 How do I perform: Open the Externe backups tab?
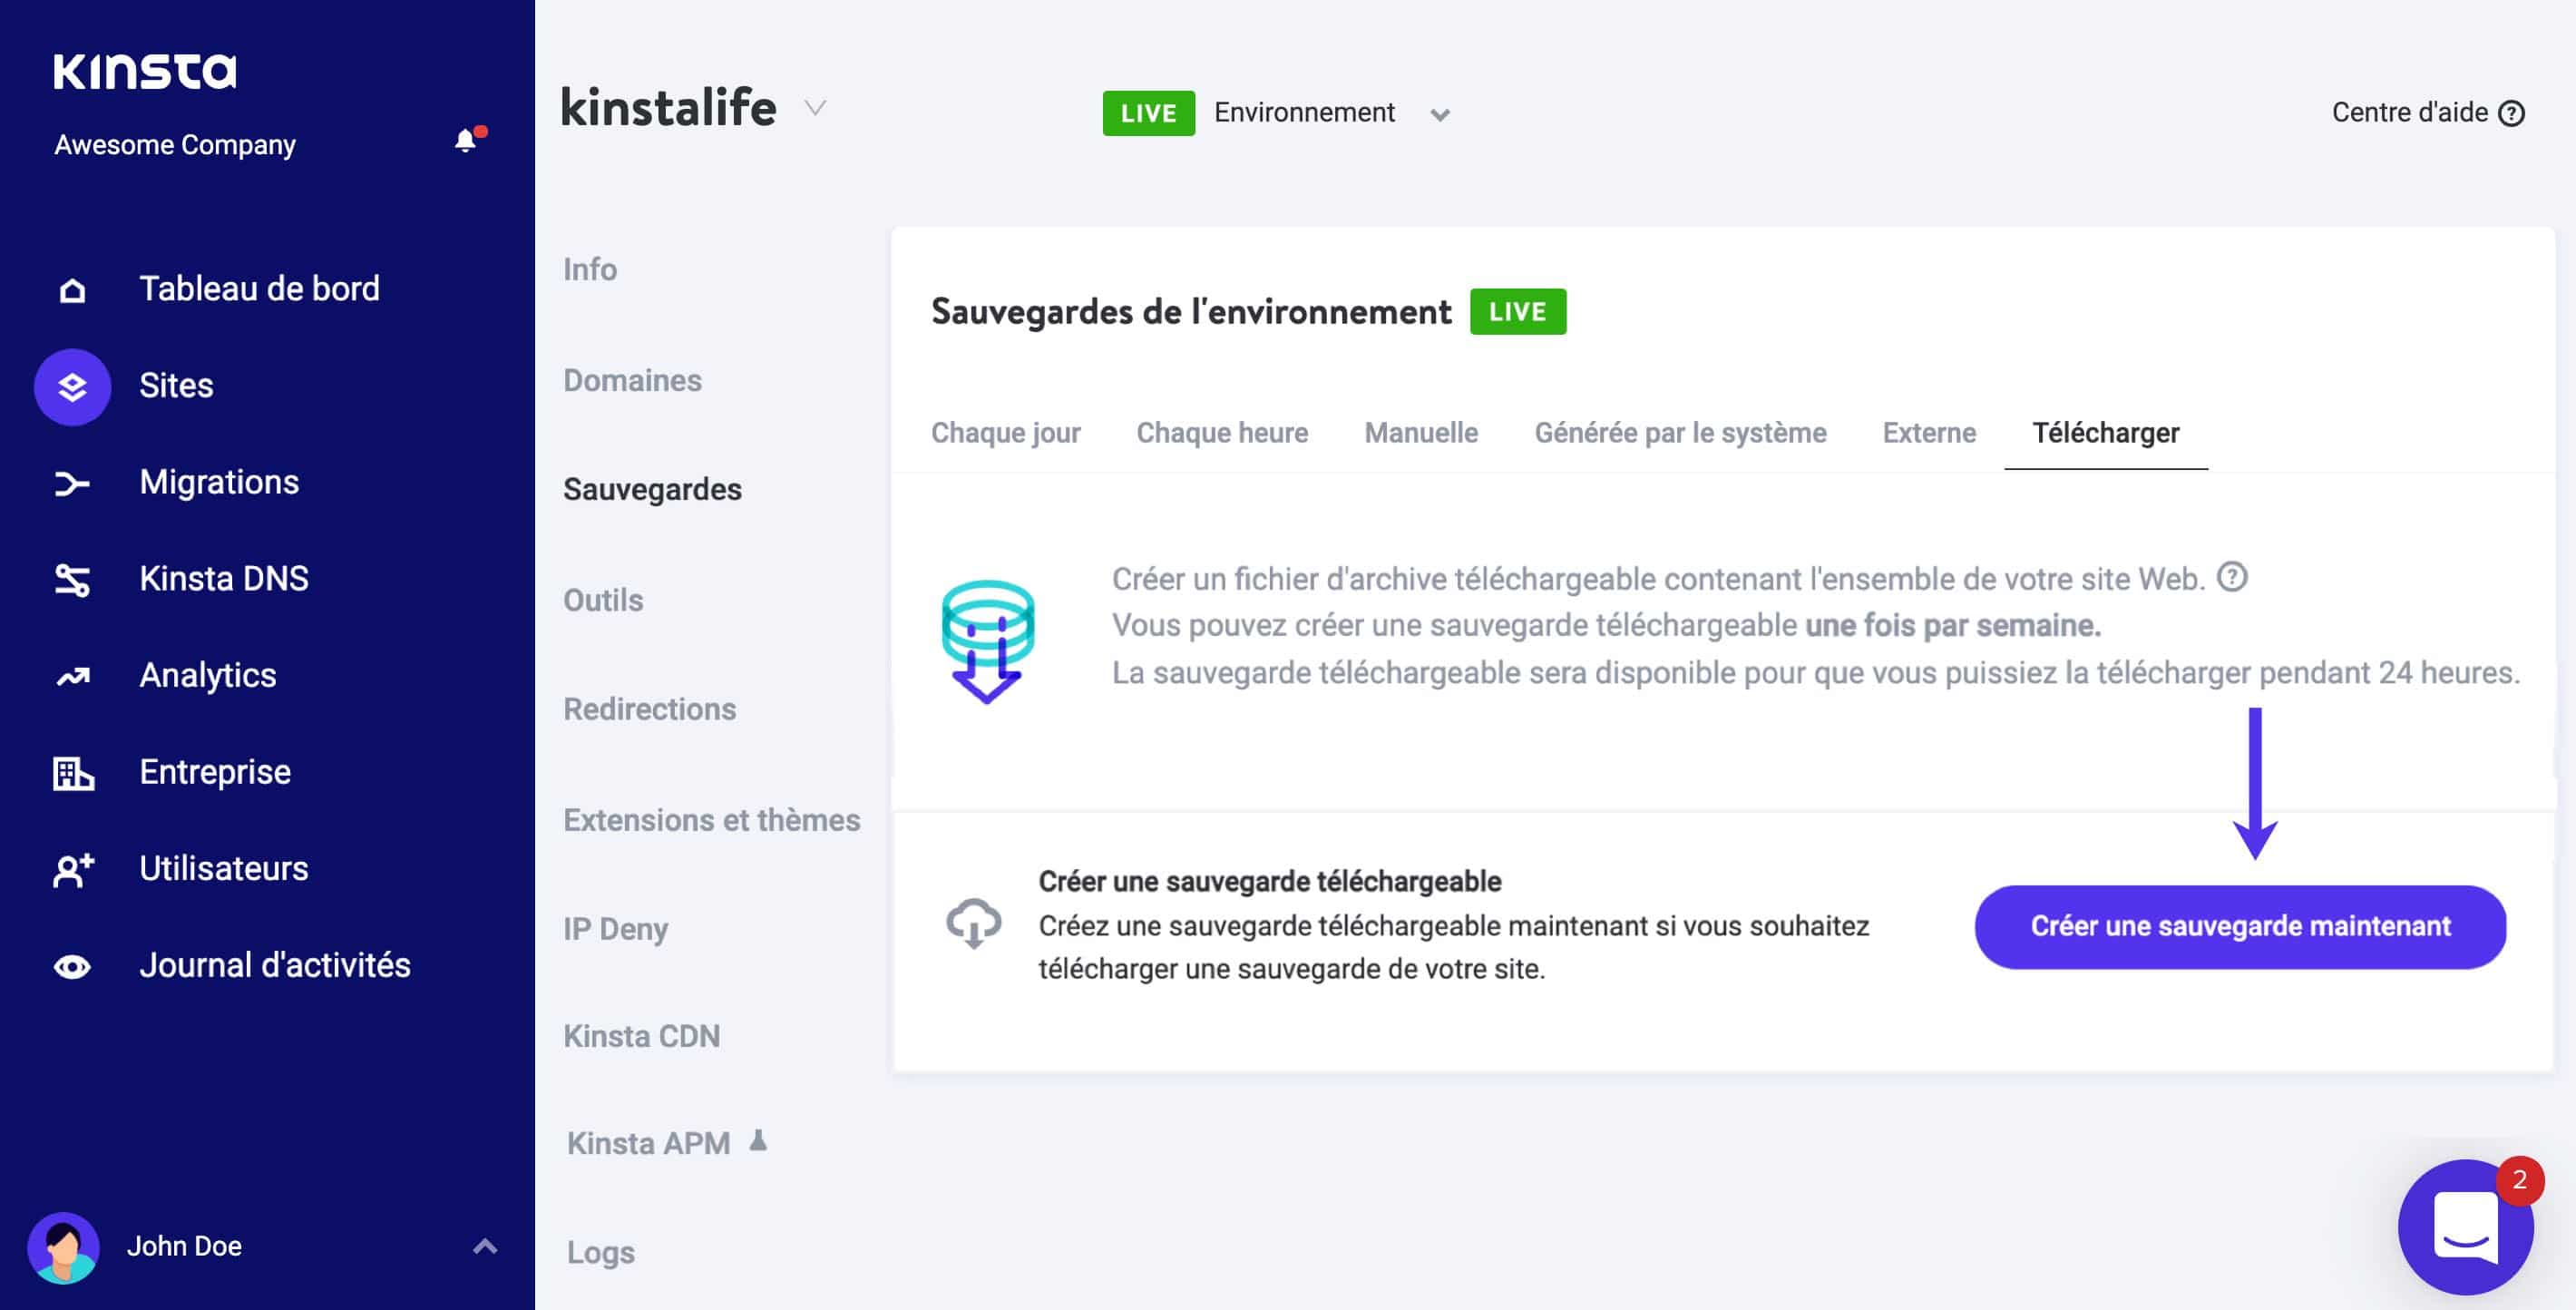[1929, 432]
